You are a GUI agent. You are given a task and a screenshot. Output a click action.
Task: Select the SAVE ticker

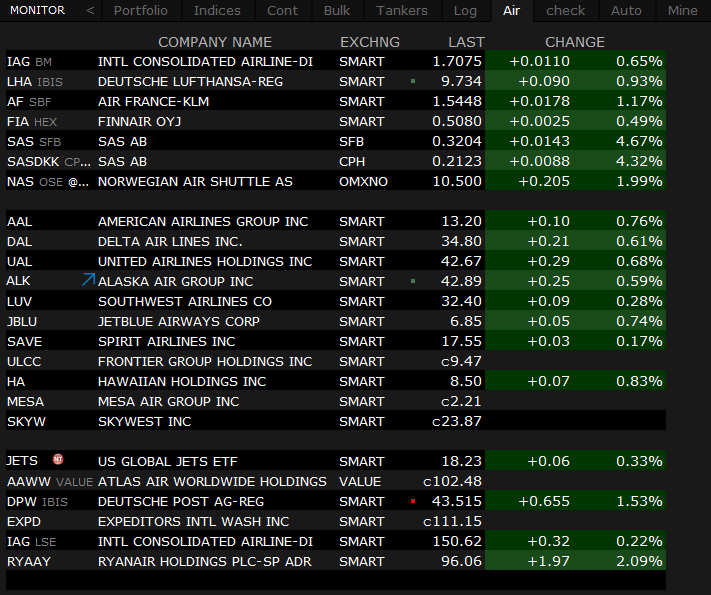[24, 341]
